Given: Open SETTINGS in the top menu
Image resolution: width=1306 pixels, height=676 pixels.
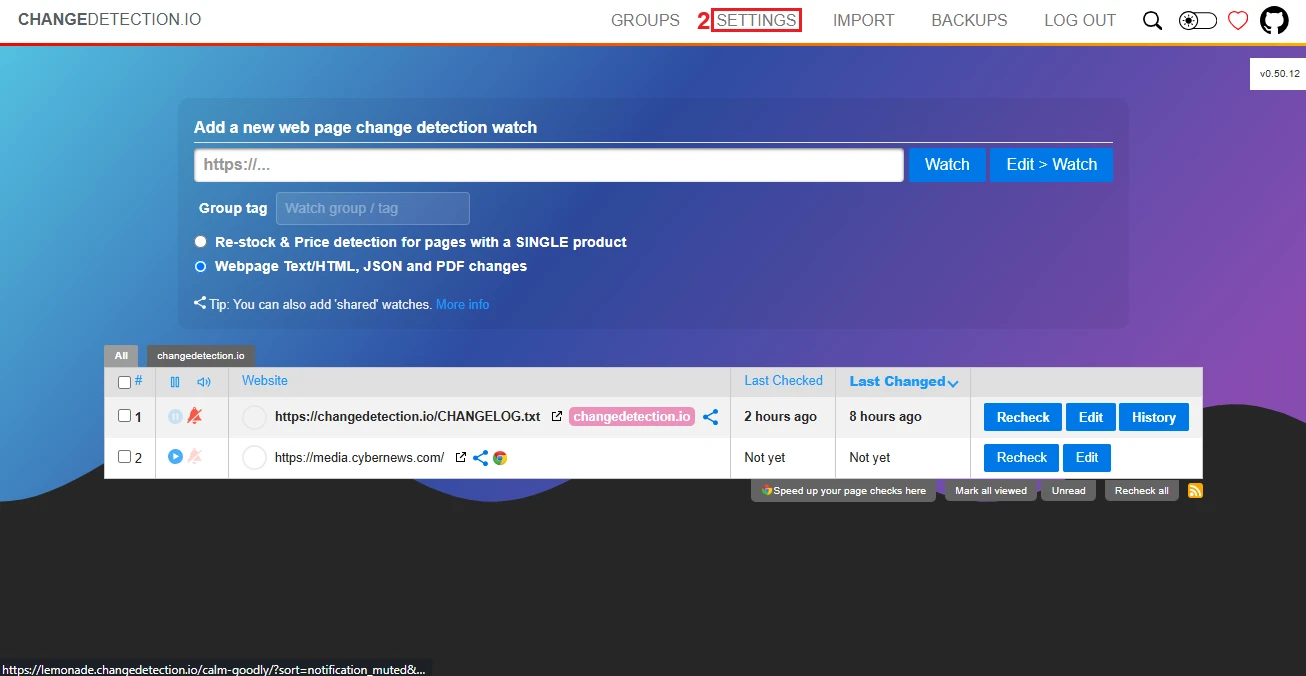Looking at the screenshot, I should click(x=756, y=20).
